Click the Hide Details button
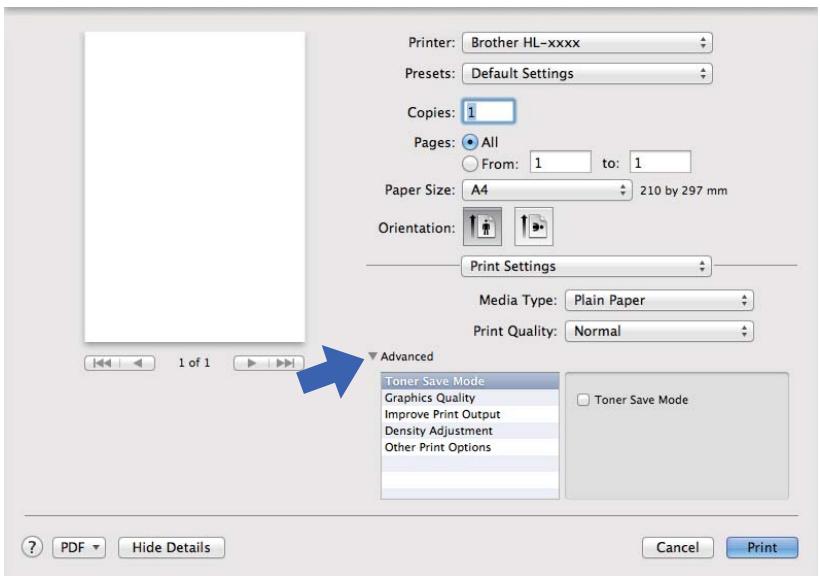Image resolution: width=820 pixels, height=576 pixels. tap(172, 547)
